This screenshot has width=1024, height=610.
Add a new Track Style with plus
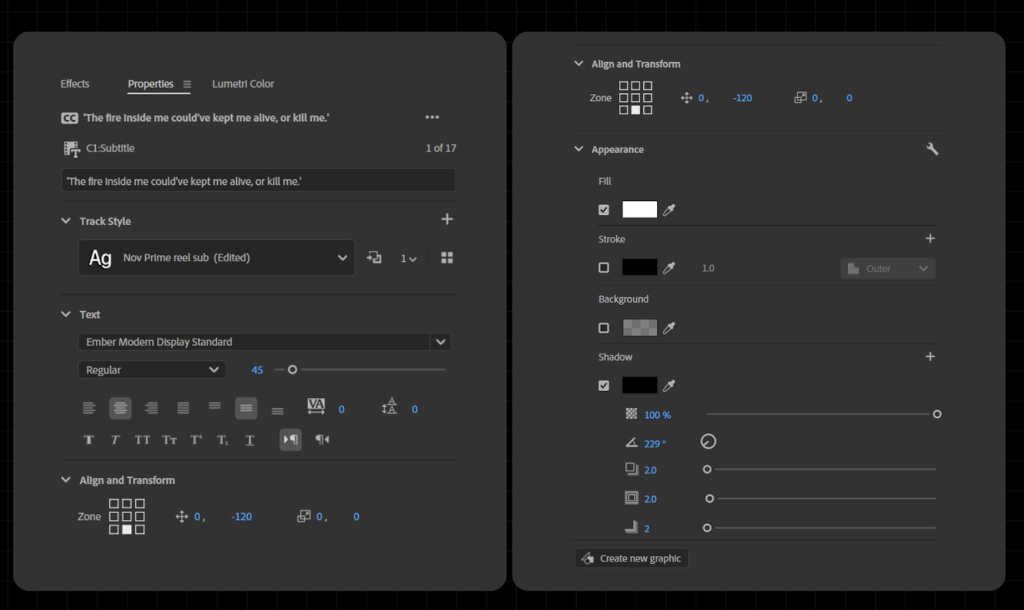tap(447, 219)
